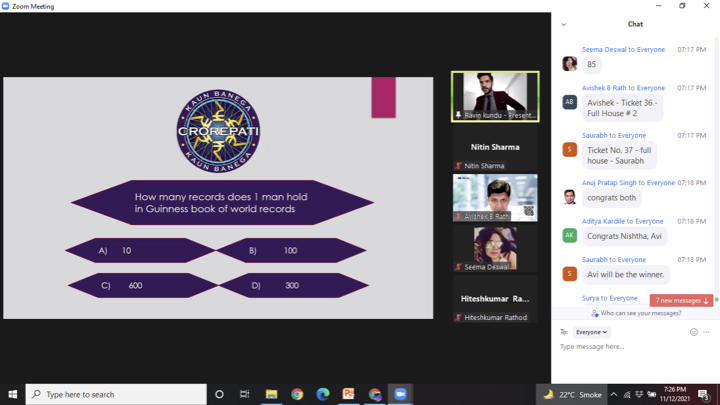Open File Explorer from the taskbar

click(271, 394)
